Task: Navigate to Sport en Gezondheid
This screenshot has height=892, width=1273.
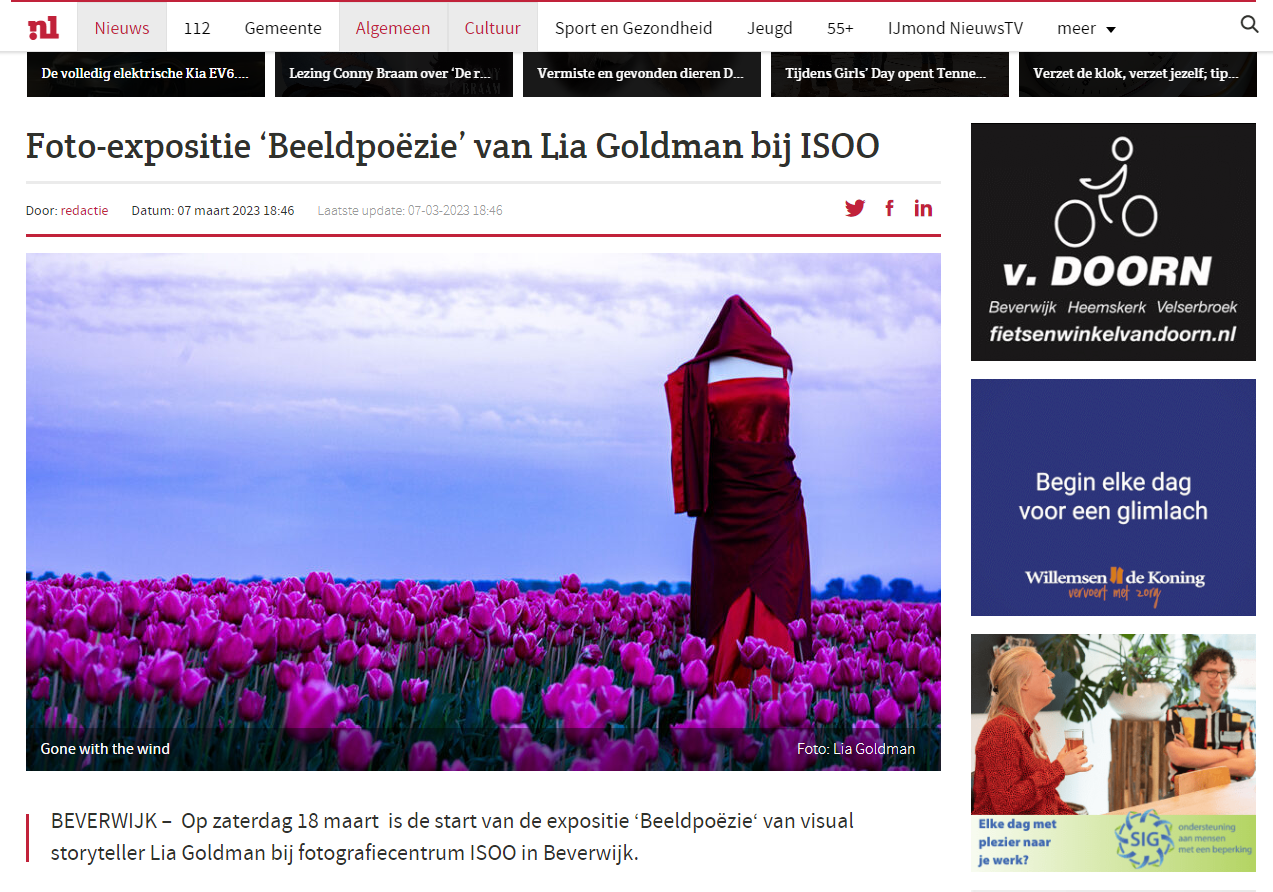Action: pos(634,28)
